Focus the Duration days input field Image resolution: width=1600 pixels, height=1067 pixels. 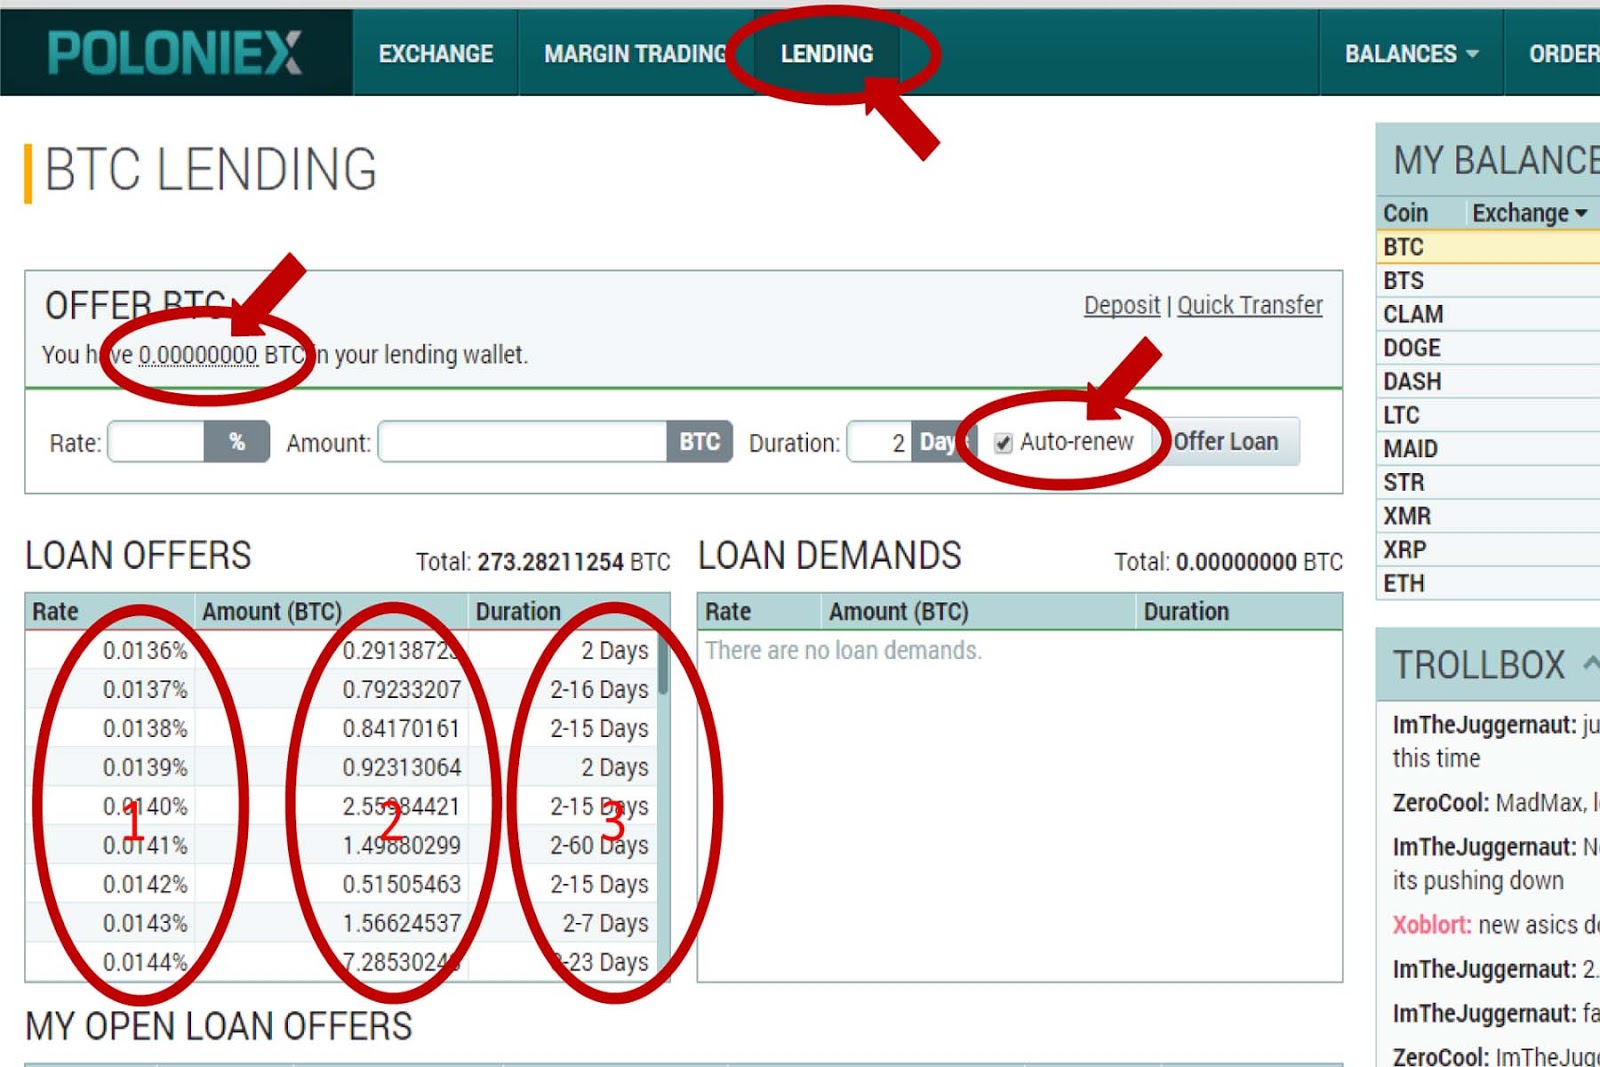pyautogui.click(x=880, y=442)
